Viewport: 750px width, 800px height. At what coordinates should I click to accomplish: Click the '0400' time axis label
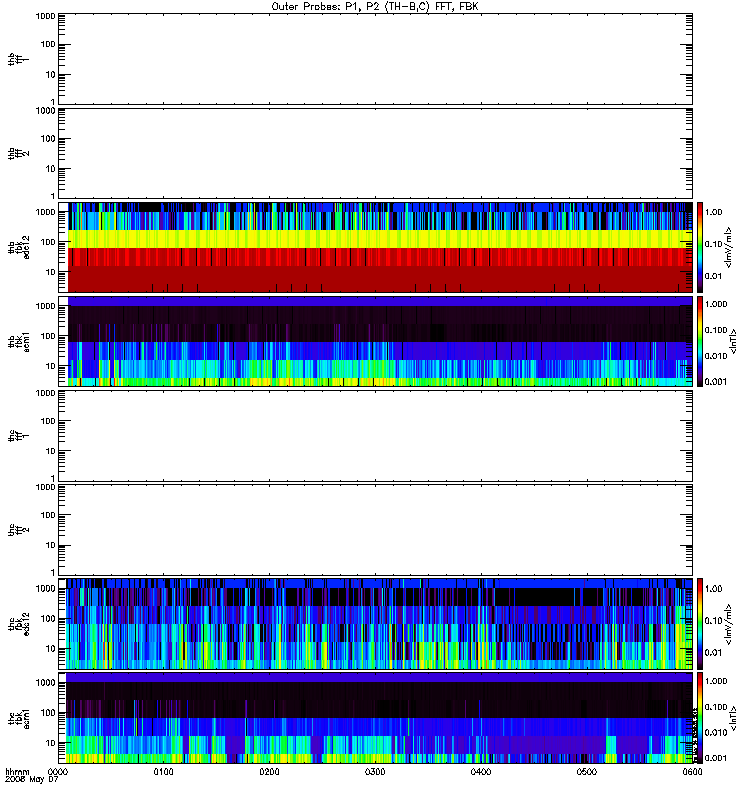point(481,772)
